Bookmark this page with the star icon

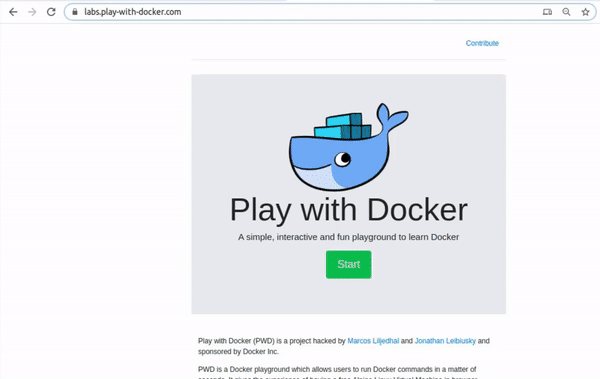click(x=585, y=12)
